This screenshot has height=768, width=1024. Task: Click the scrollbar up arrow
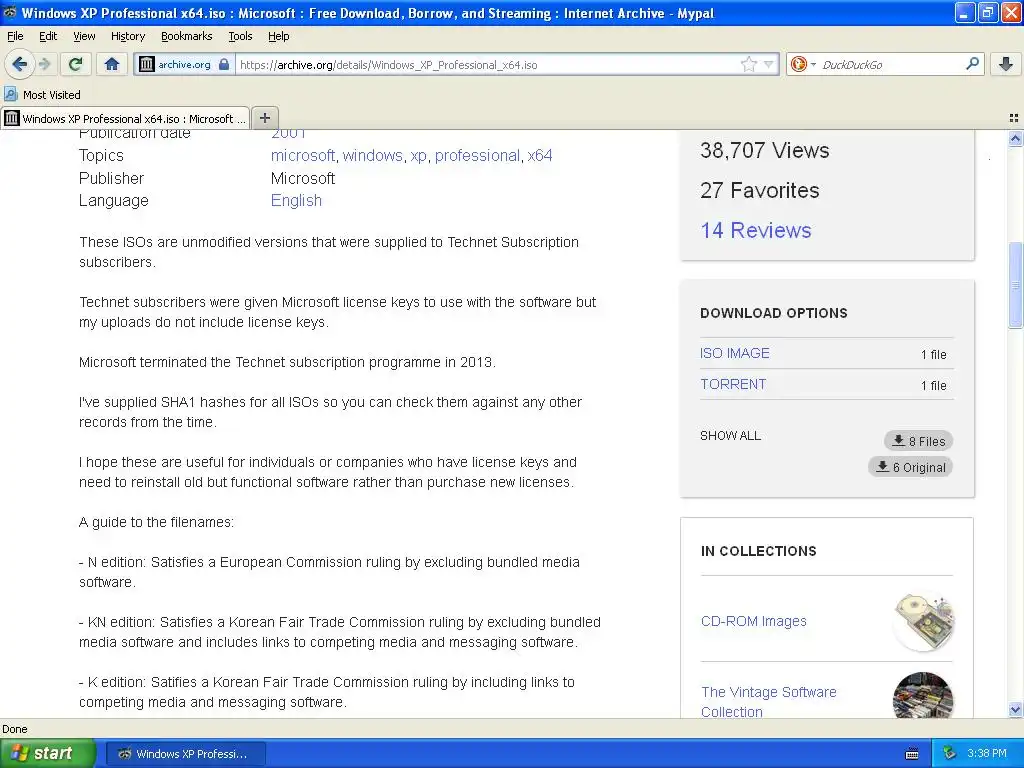click(1015, 138)
